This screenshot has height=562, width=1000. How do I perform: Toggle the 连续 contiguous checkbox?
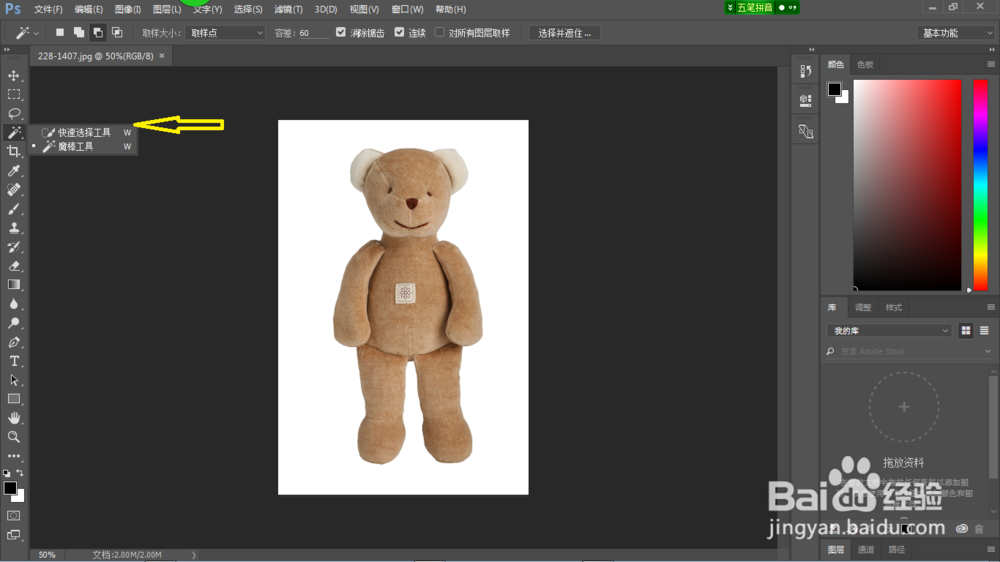pyautogui.click(x=399, y=32)
